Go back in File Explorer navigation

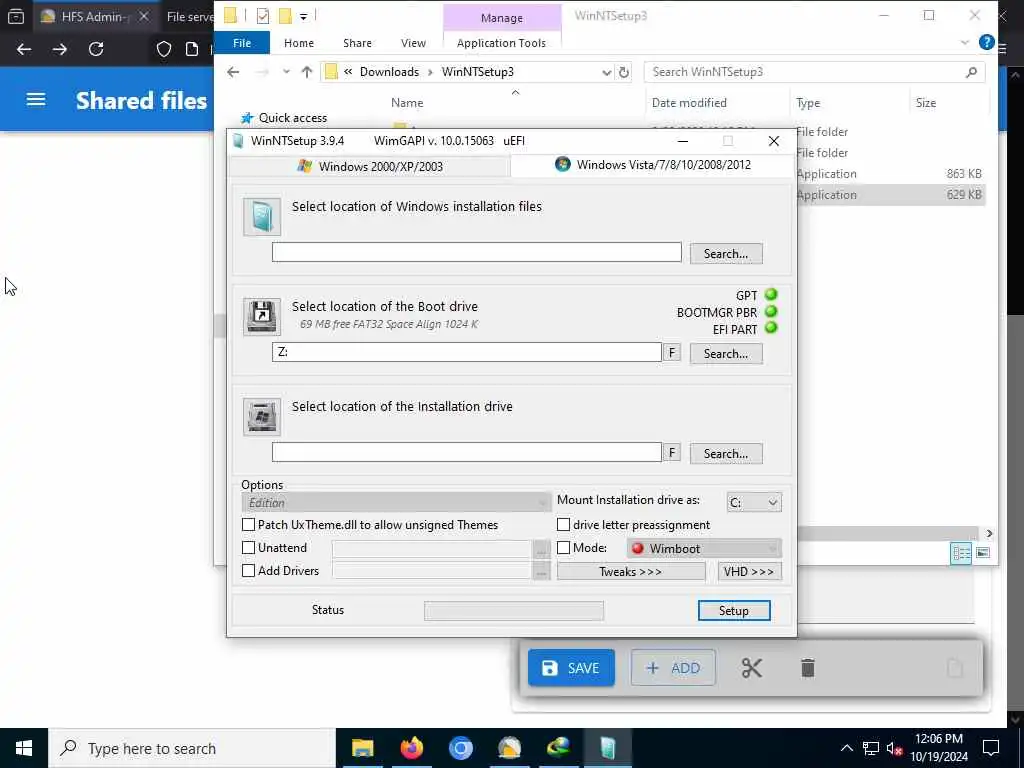233,72
